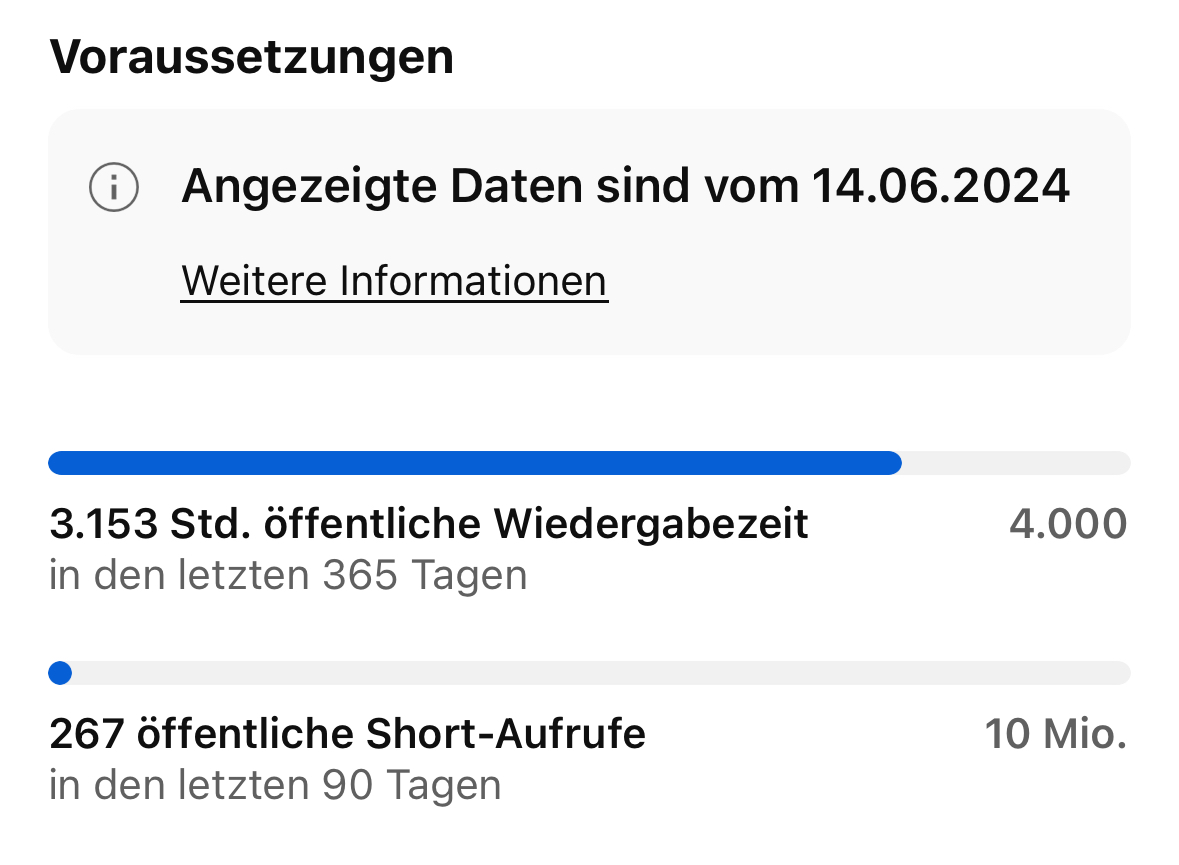The image size is (1179, 865).
Task: Click the 10 Mio. target value
Action: (x=1055, y=735)
